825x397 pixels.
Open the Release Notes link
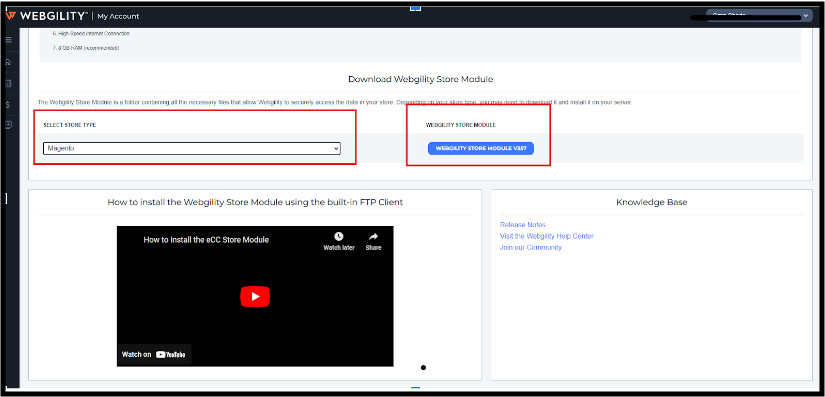tap(522, 225)
